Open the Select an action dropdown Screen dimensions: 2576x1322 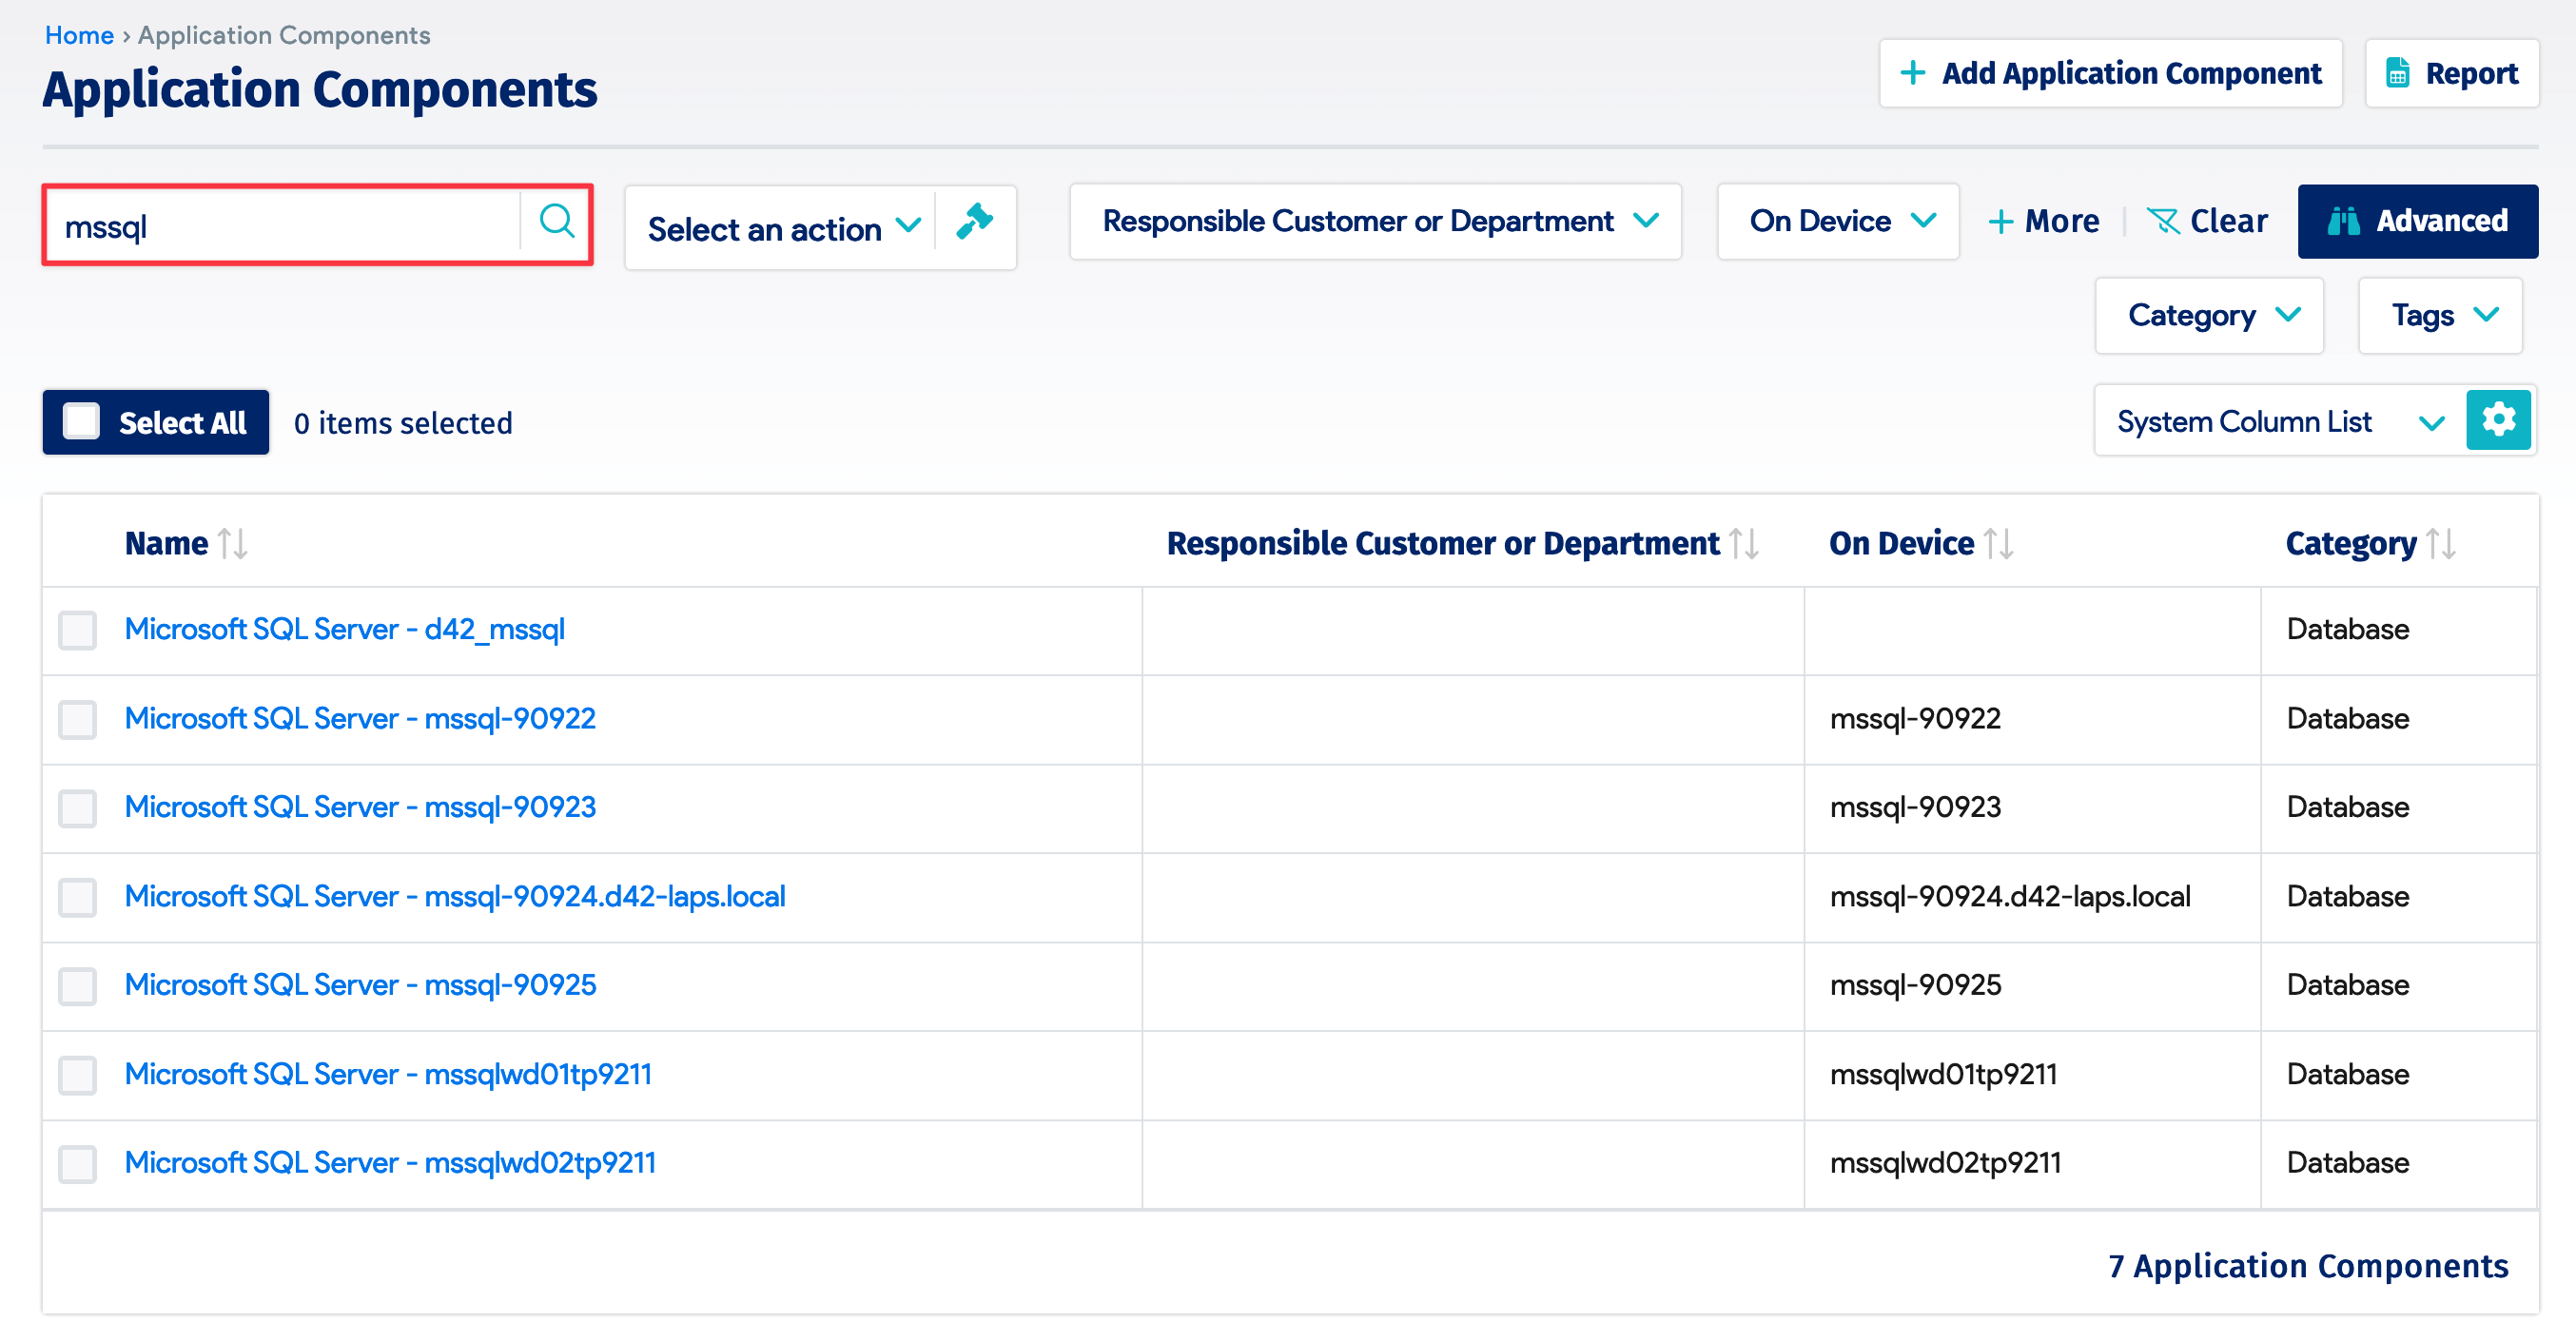click(783, 227)
